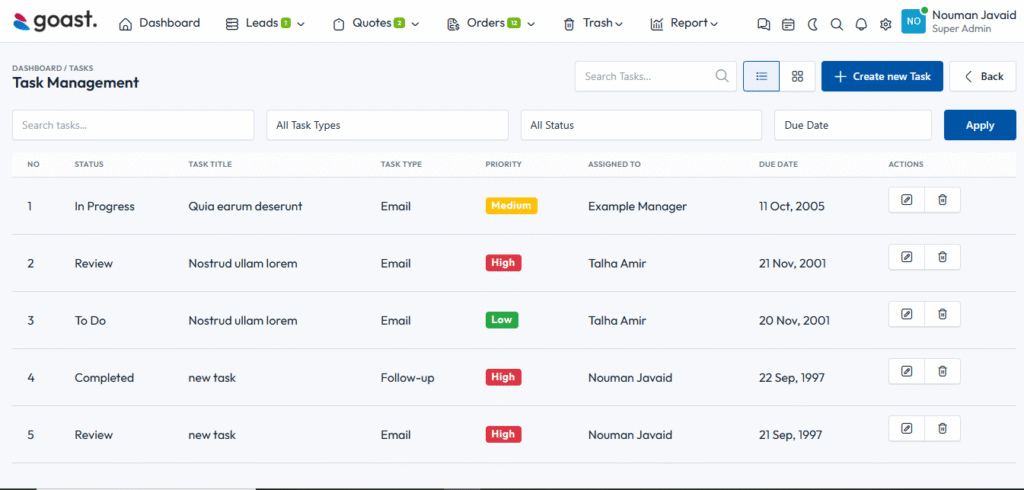Screen dimensions: 1024x490
Task: Click the goast logo
Action: tap(55, 22)
